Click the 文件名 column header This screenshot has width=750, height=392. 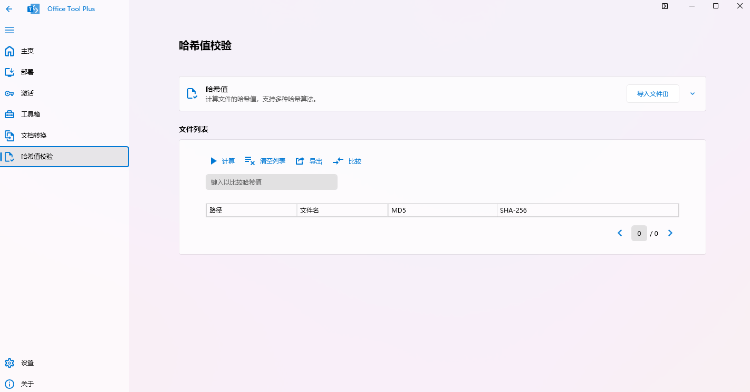(342, 210)
